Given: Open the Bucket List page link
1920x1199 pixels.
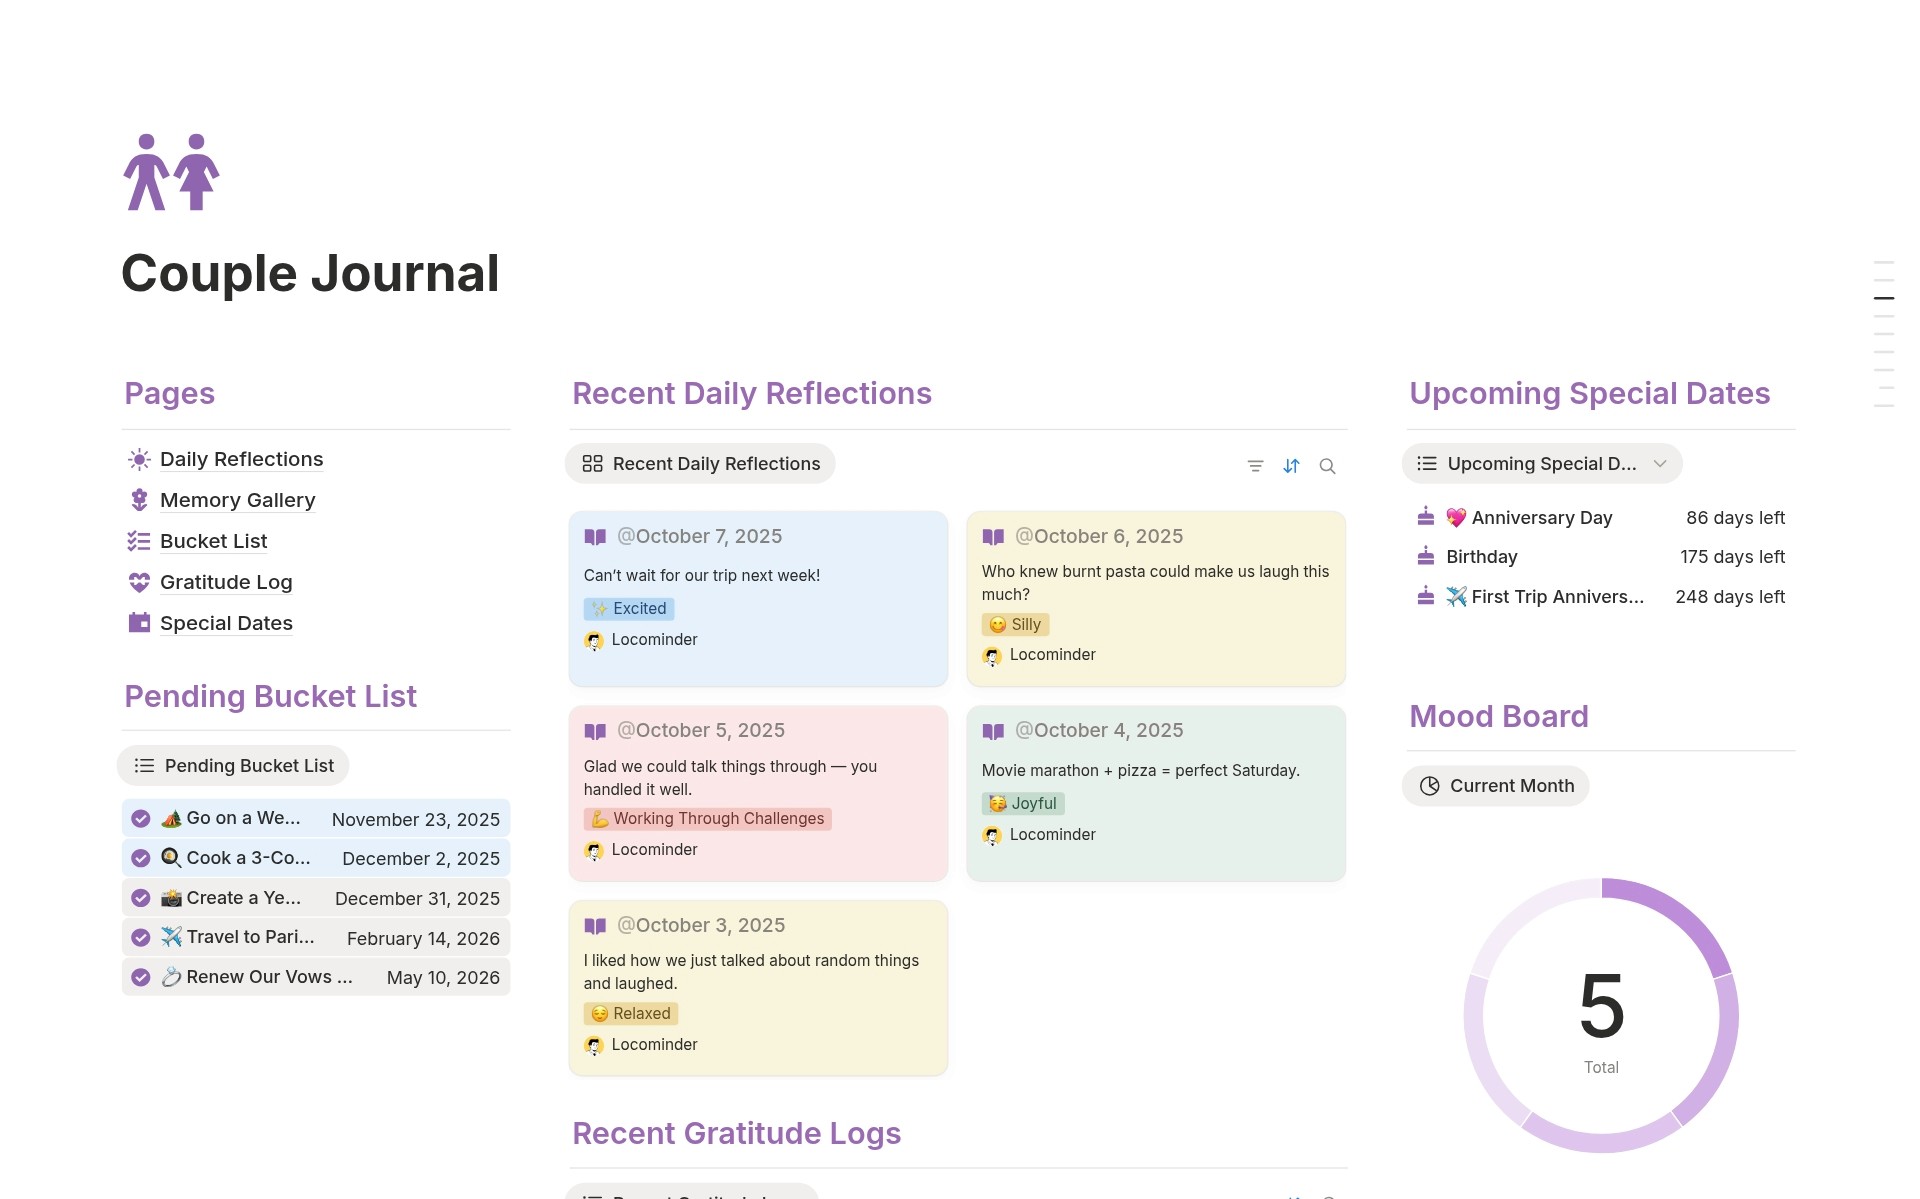Looking at the screenshot, I should [x=213, y=541].
